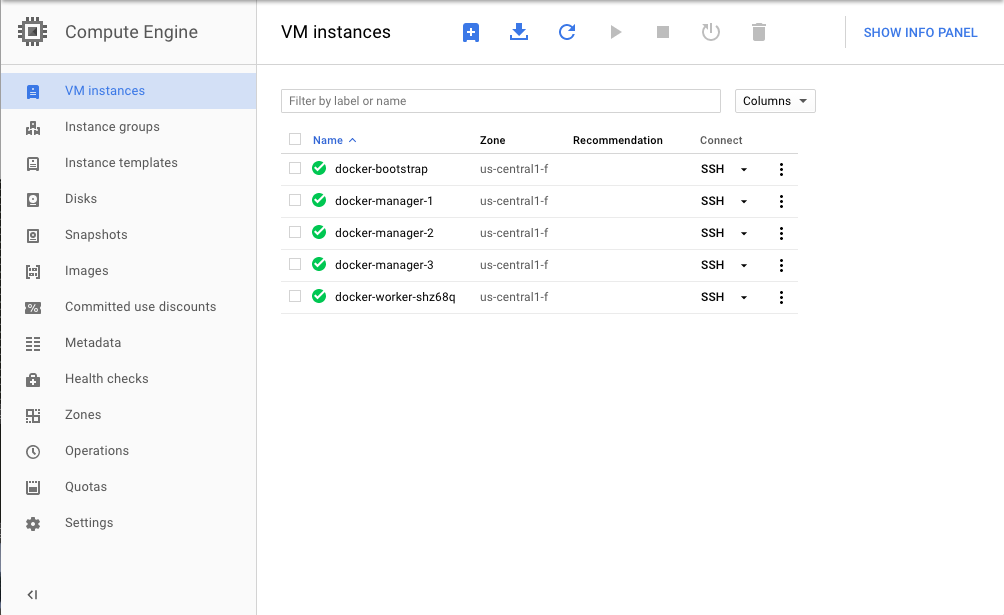Expand SSH options for docker-manager-1

(744, 202)
